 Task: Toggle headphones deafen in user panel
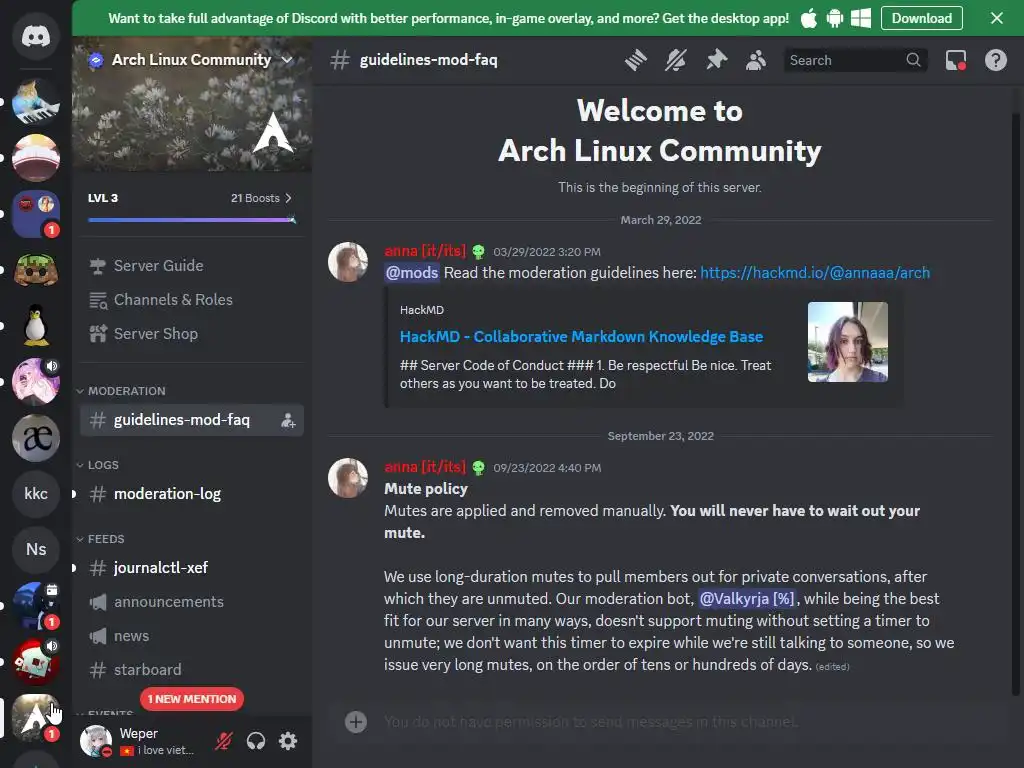point(256,741)
